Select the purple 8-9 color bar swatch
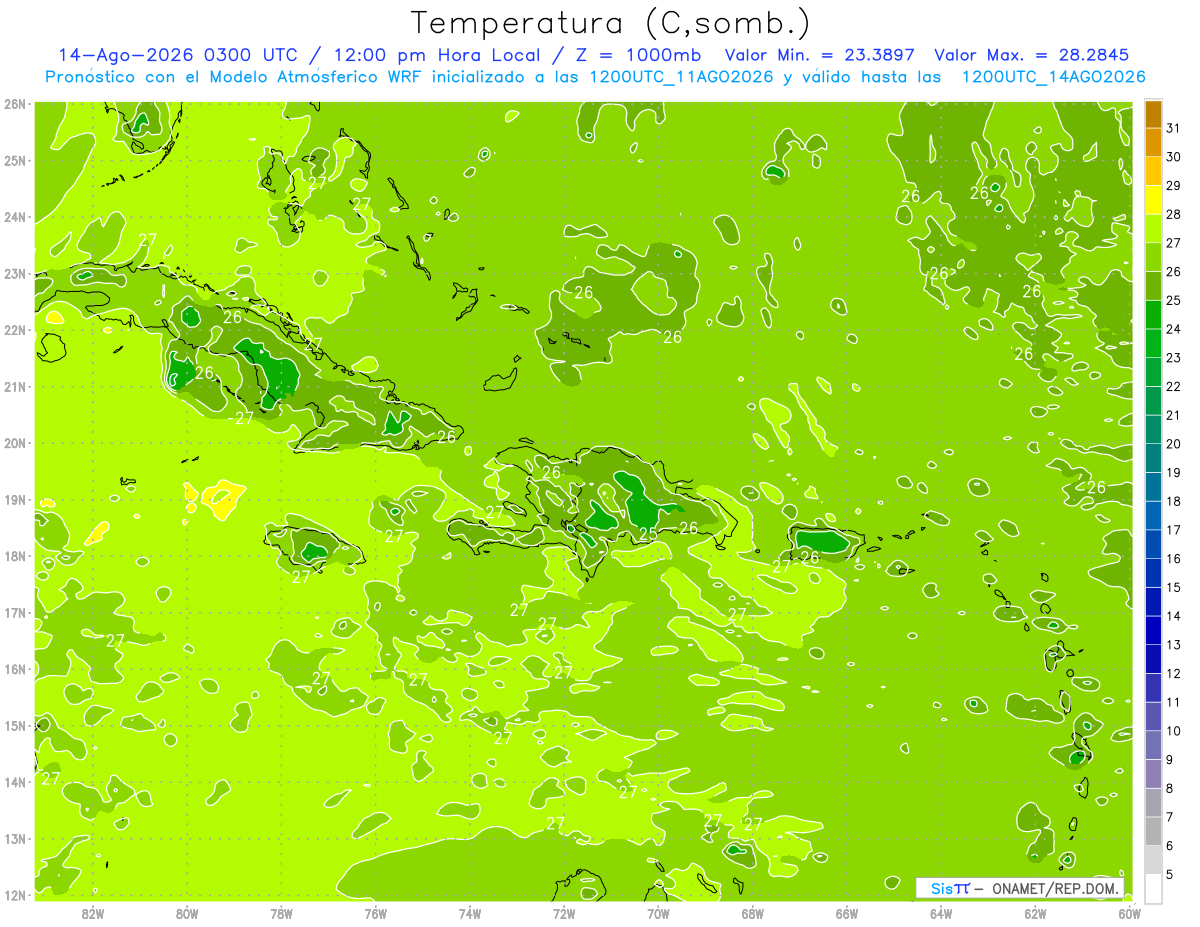The image size is (1200, 927). pos(1153,774)
